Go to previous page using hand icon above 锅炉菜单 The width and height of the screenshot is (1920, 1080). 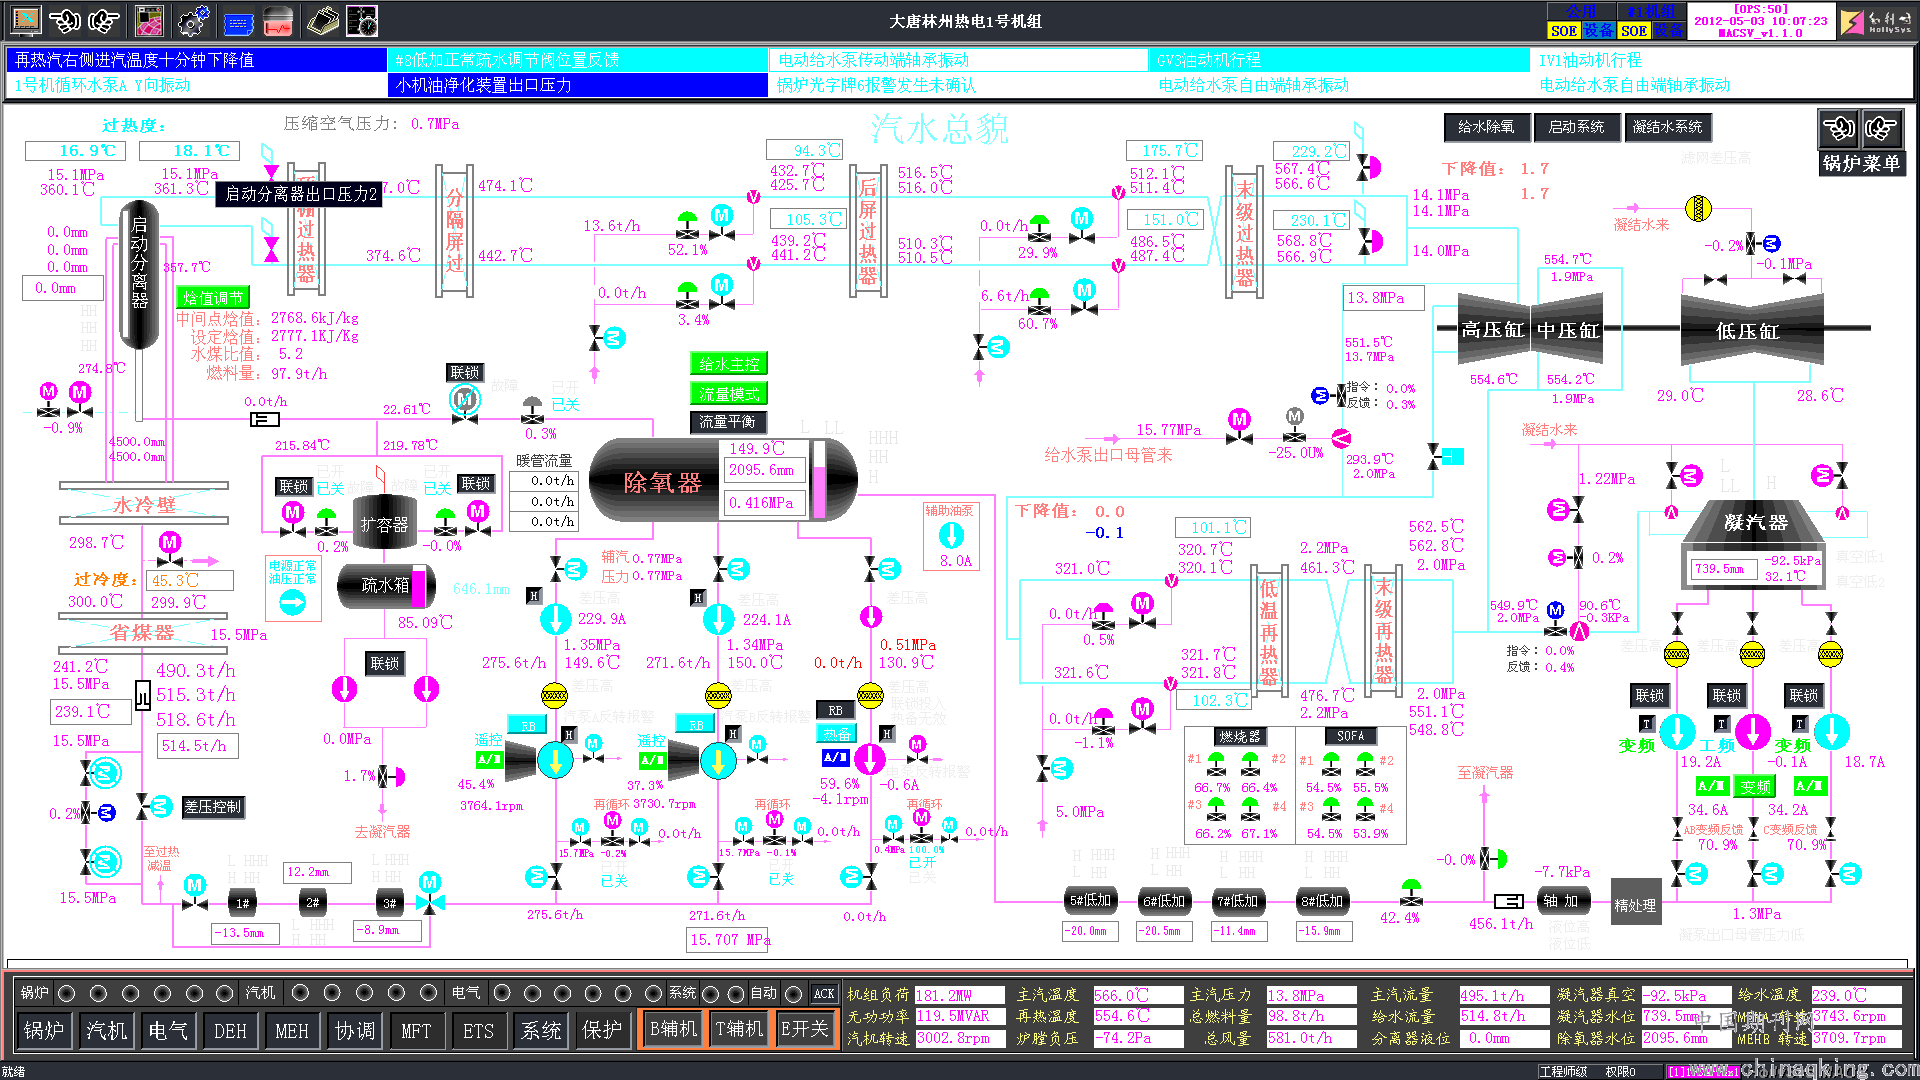click(x=1839, y=128)
